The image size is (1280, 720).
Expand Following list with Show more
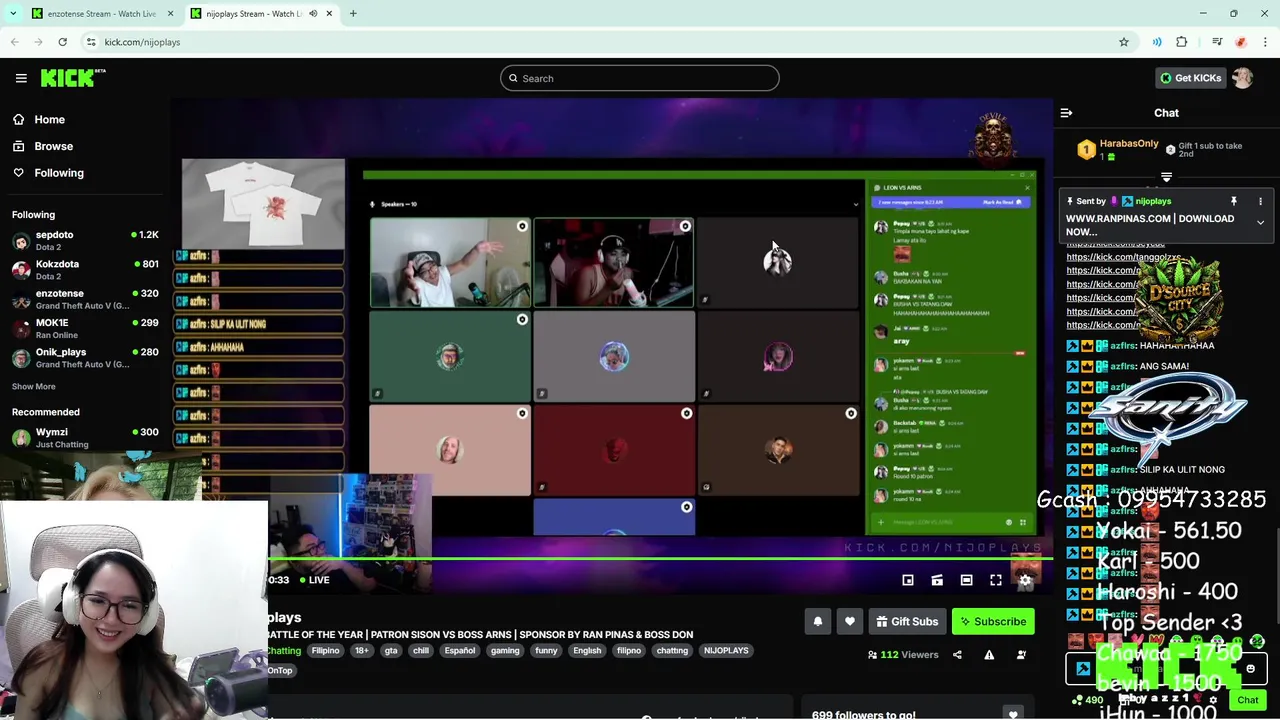[x=34, y=386]
